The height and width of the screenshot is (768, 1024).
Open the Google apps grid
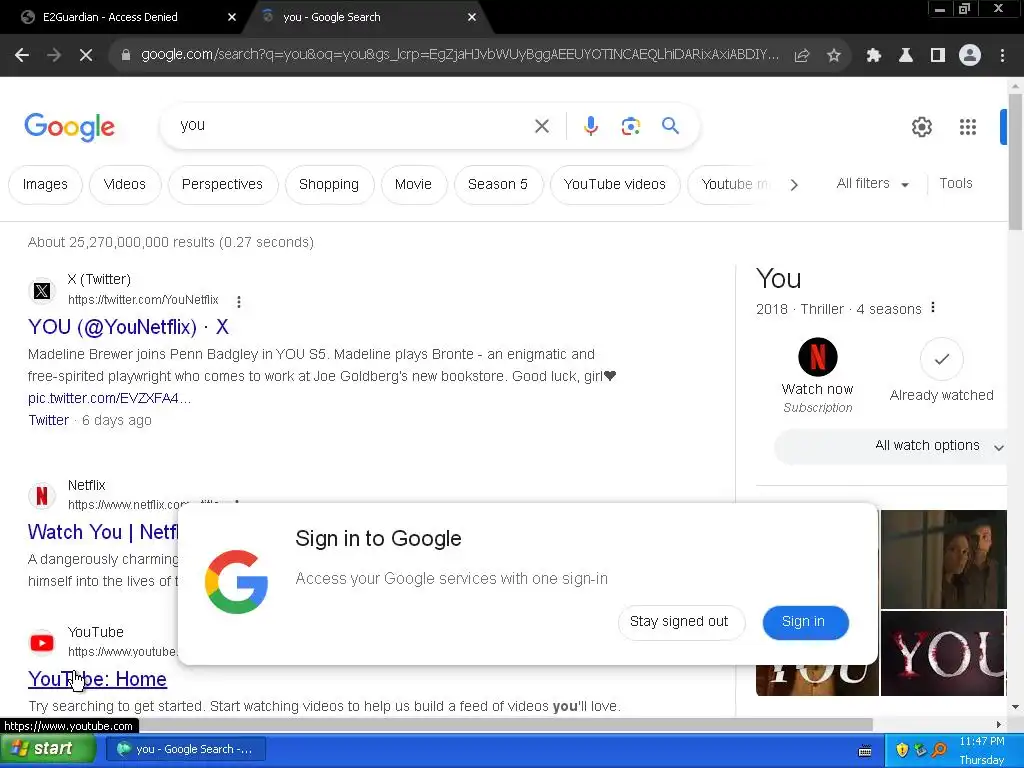[968, 127]
